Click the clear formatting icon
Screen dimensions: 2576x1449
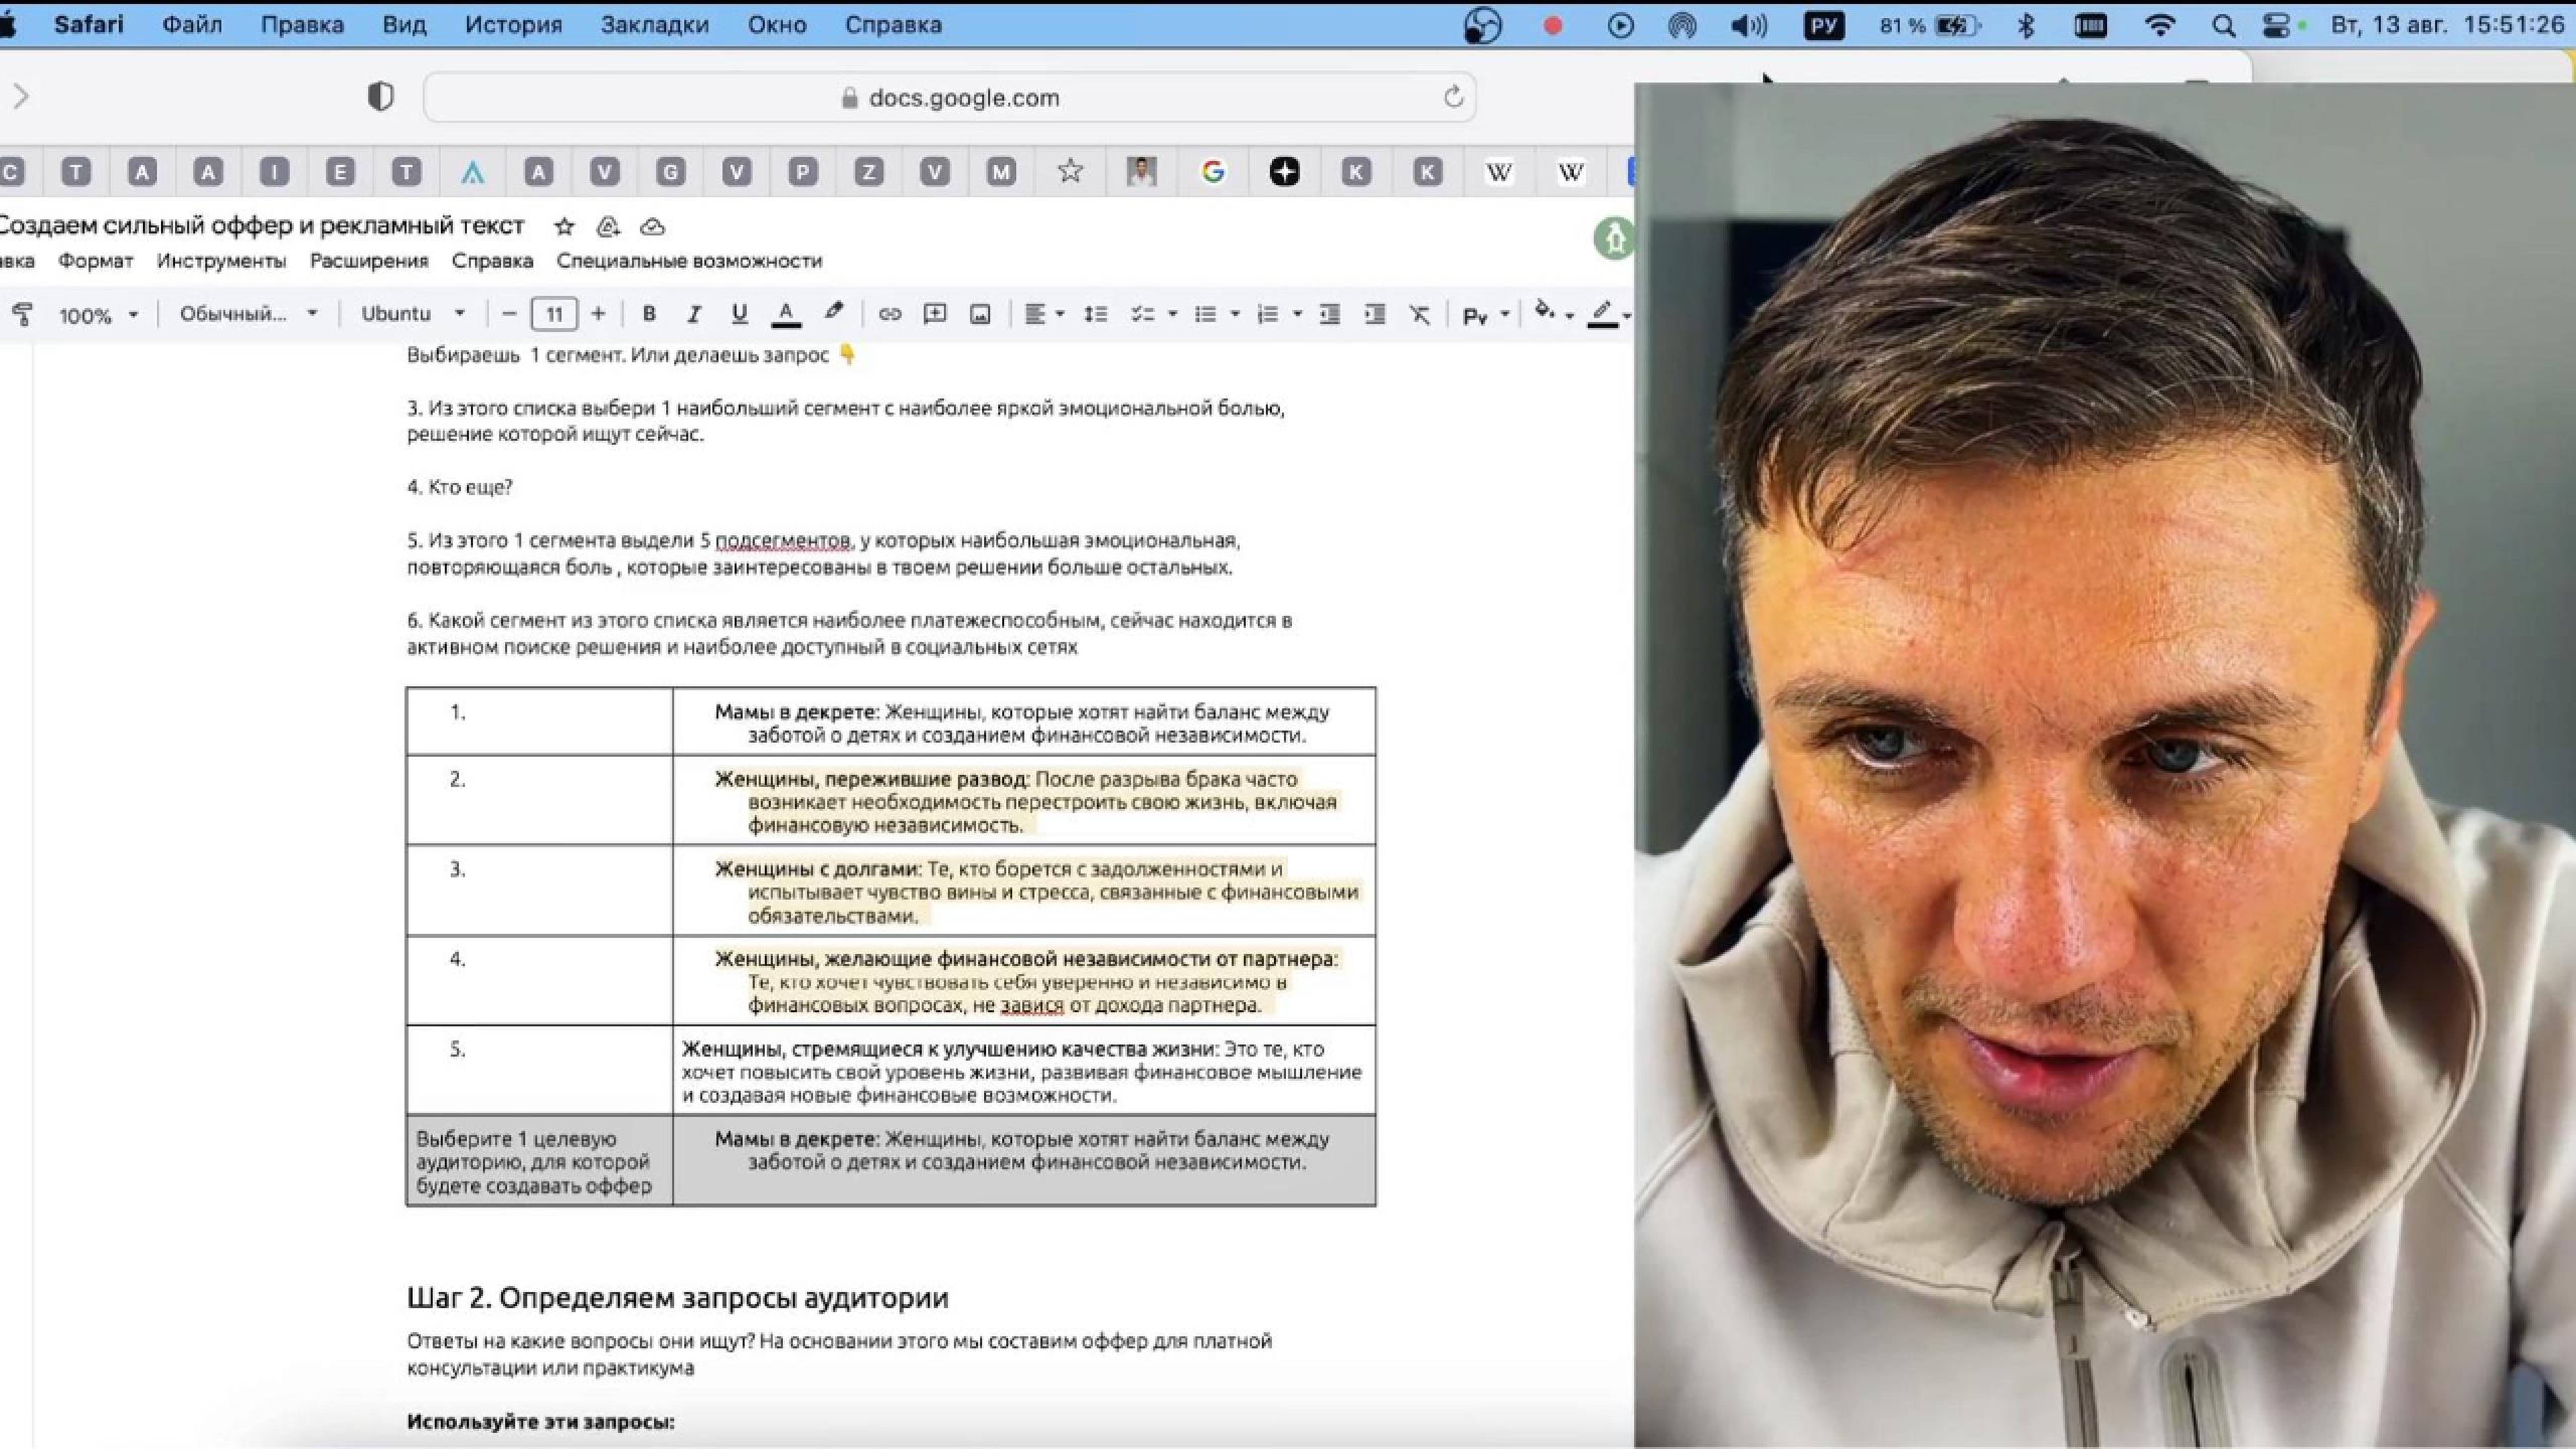click(x=1419, y=314)
